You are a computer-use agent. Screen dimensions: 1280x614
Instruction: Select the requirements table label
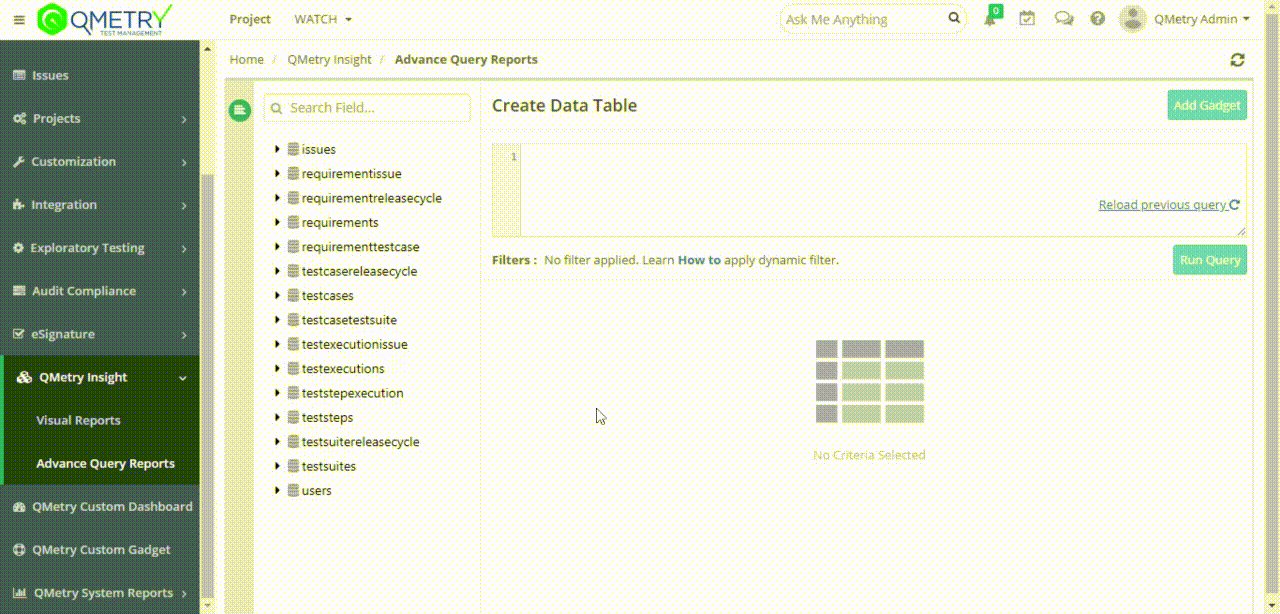(340, 223)
